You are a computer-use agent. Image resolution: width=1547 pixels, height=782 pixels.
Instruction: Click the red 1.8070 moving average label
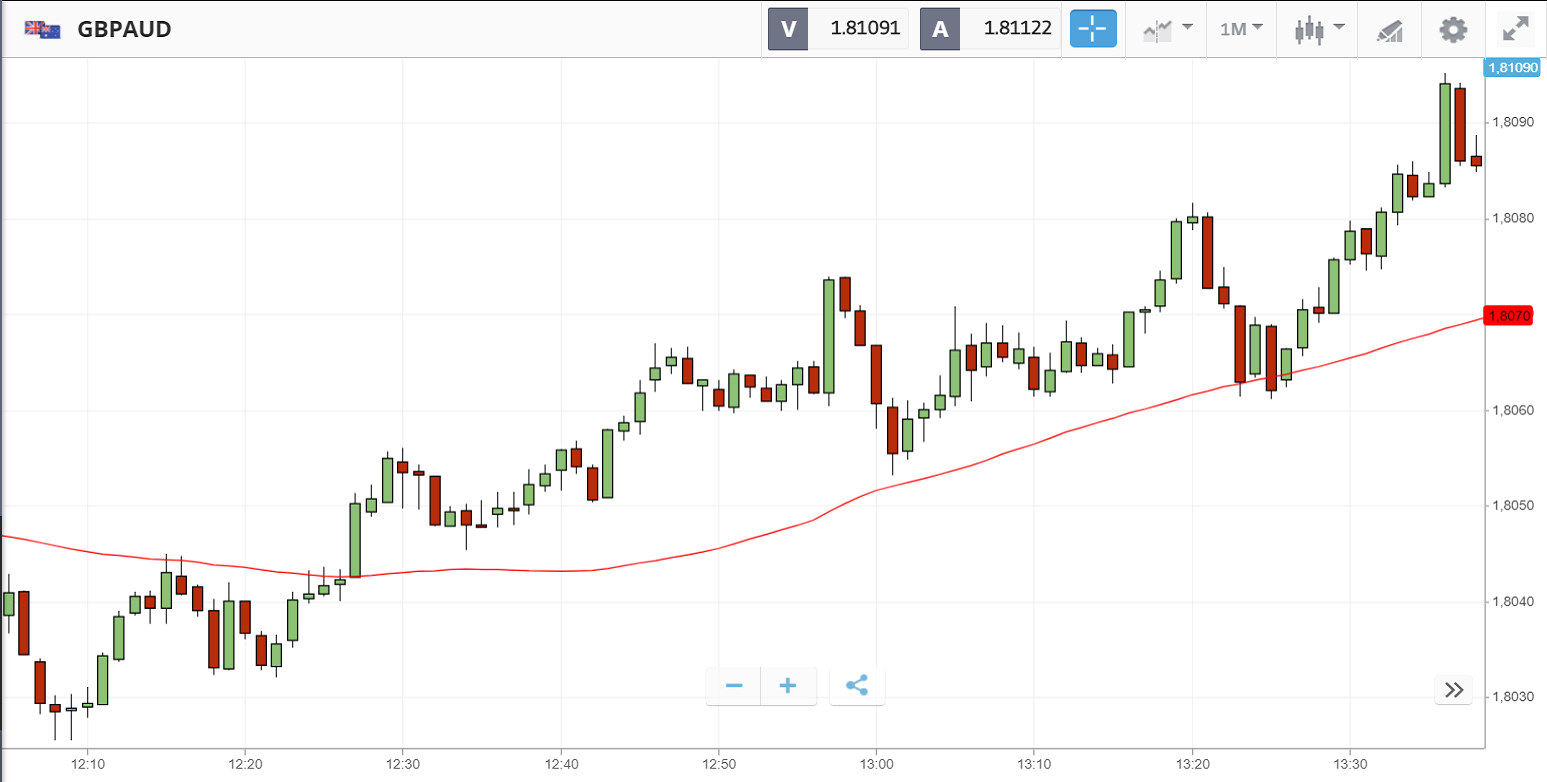pyautogui.click(x=1509, y=316)
